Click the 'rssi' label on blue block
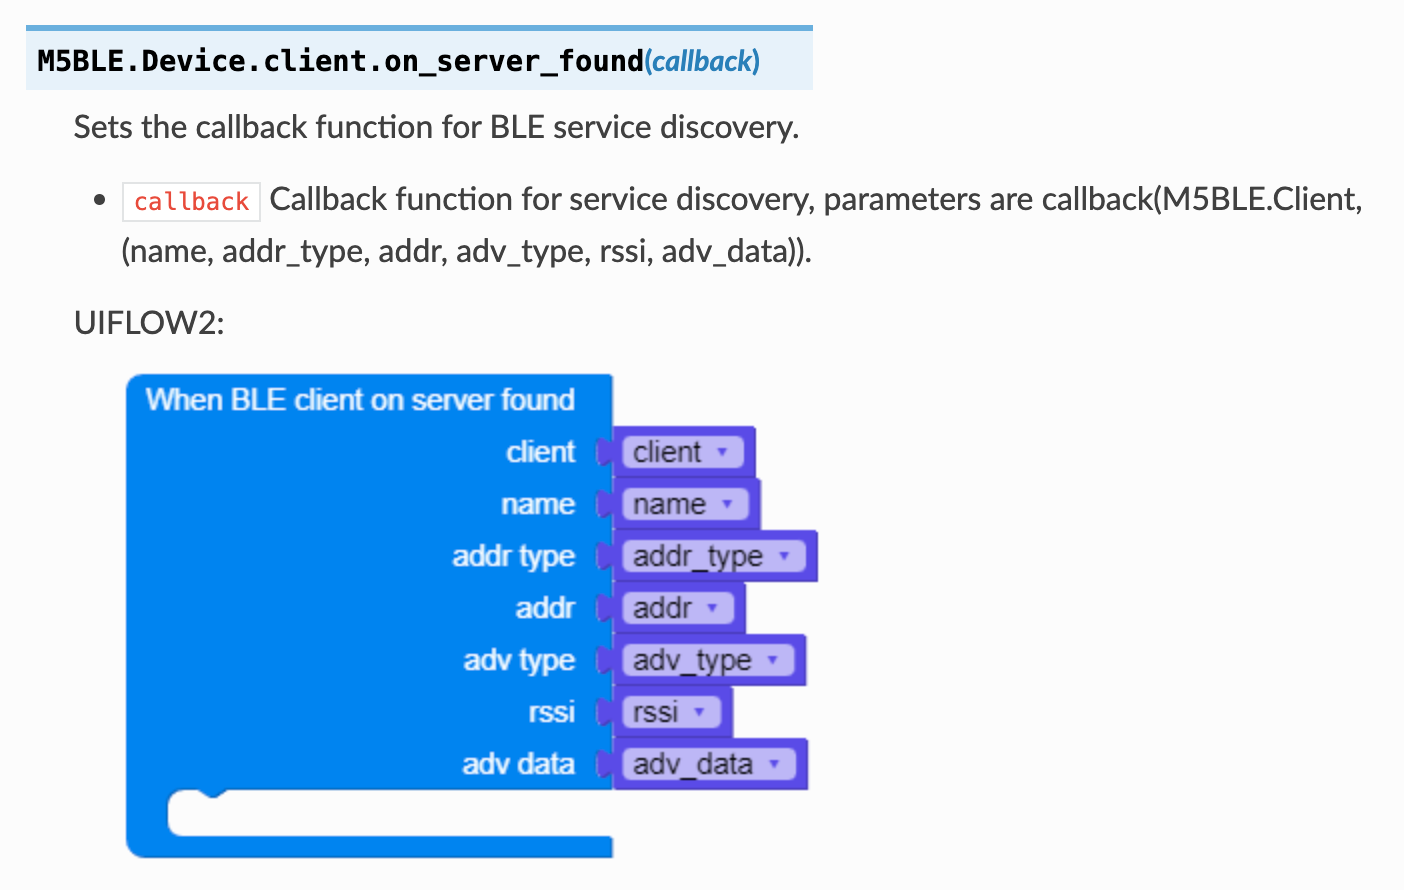The image size is (1404, 890). 552,712
